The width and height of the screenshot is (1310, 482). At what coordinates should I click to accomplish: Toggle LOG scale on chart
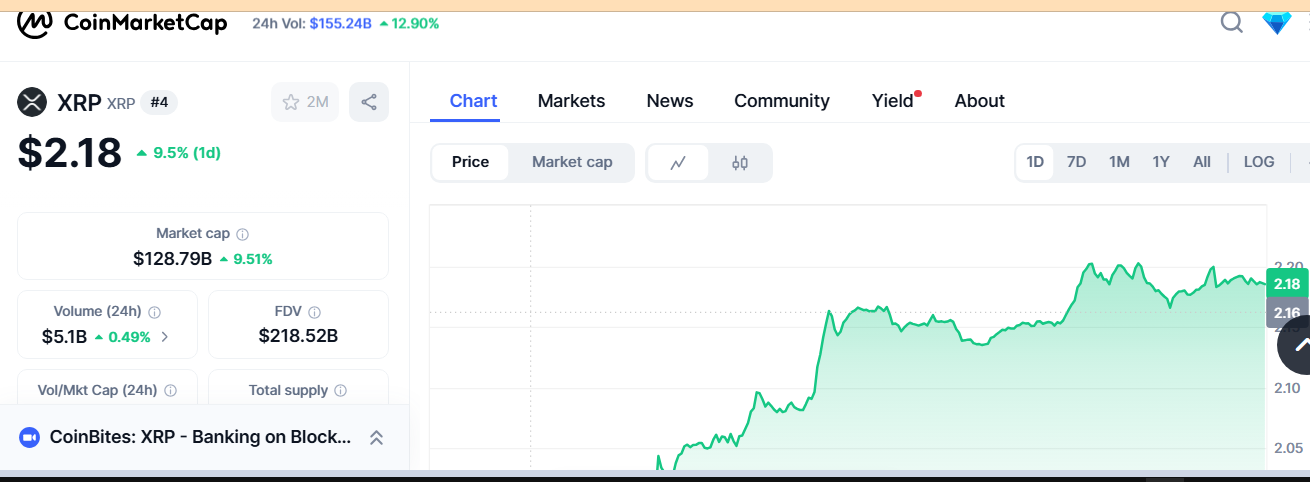pos(1259,162)
